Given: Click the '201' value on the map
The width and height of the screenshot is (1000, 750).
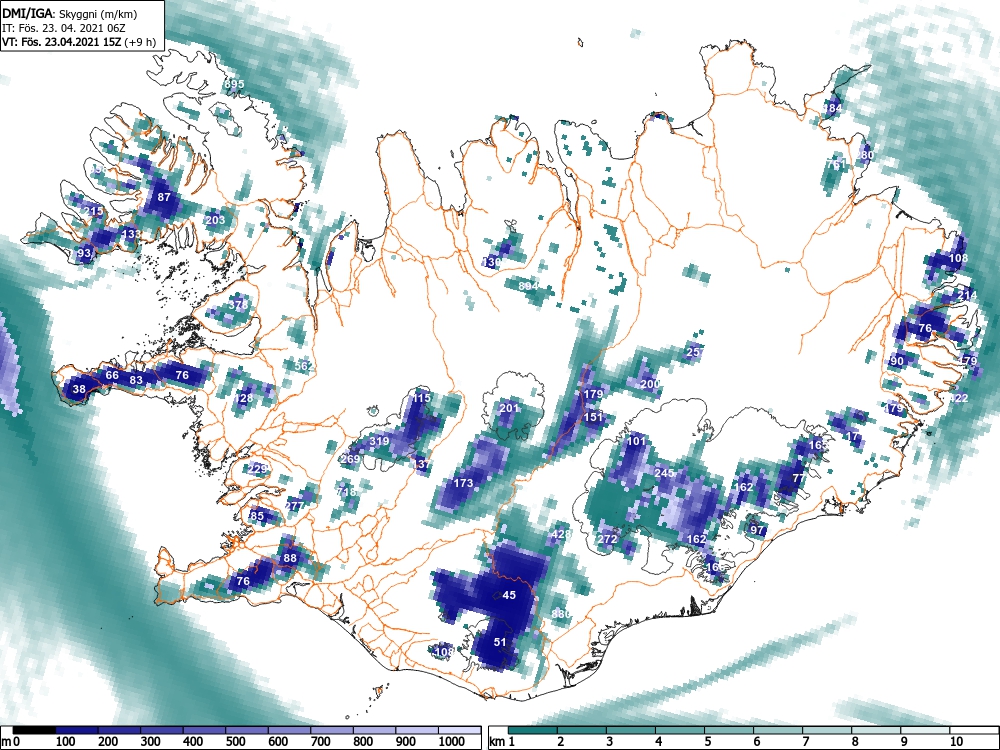Looking at the screenshot, I should 509,408.
